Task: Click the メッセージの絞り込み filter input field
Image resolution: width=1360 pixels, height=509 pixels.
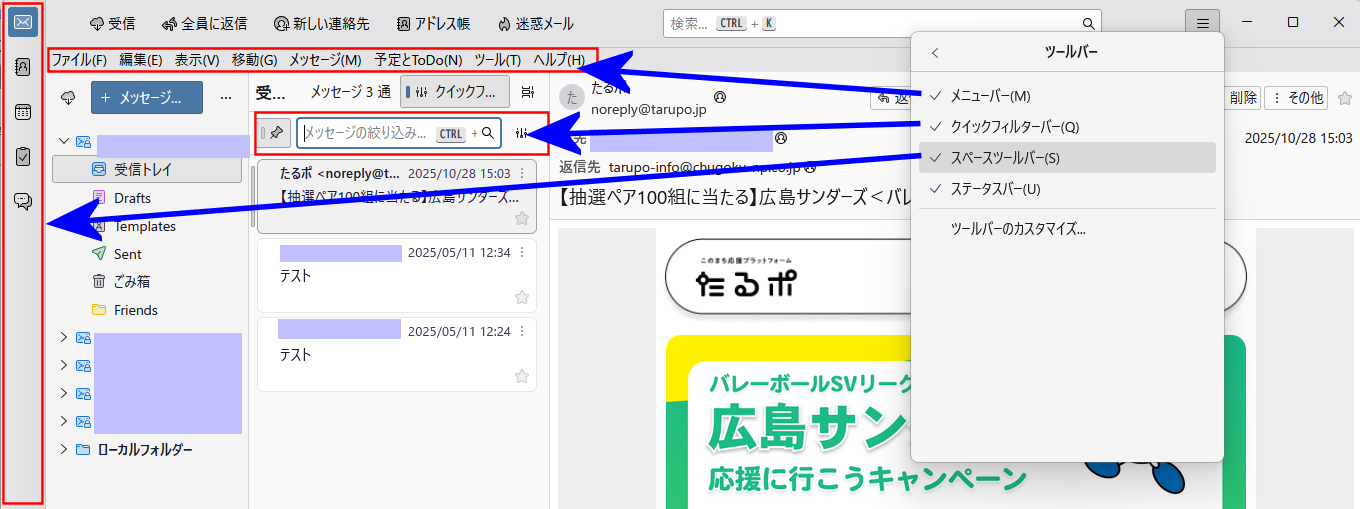Action: (x=368, y=133)
